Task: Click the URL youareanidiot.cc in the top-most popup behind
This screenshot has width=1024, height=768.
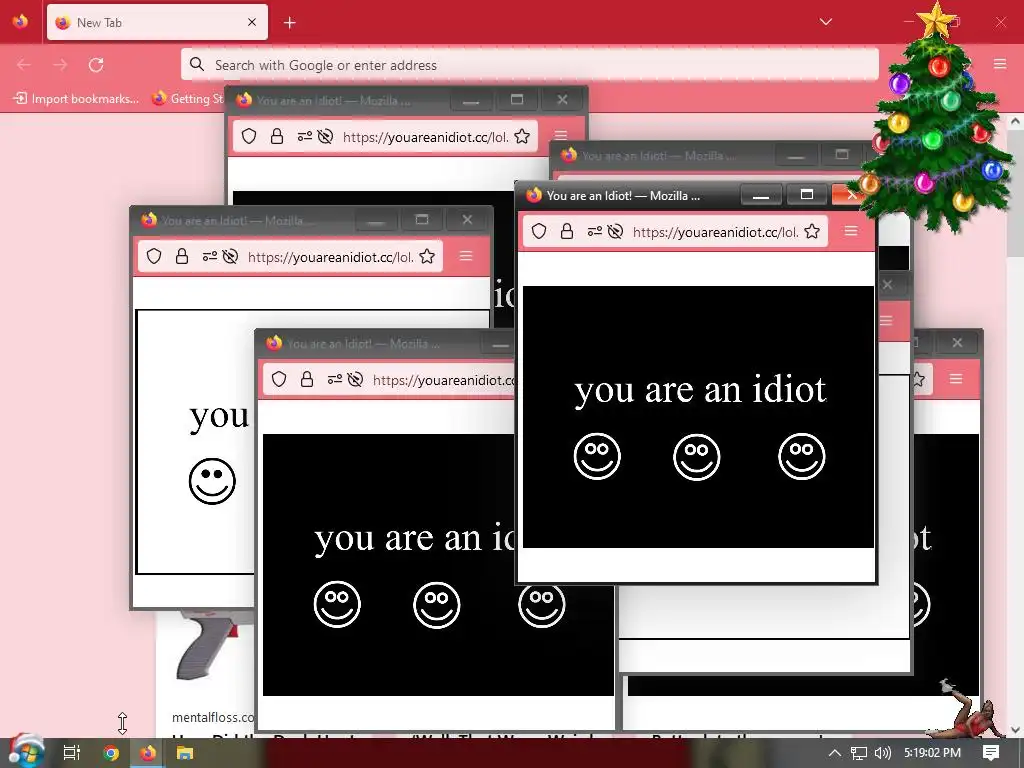Action: click(x=425, y=137)
